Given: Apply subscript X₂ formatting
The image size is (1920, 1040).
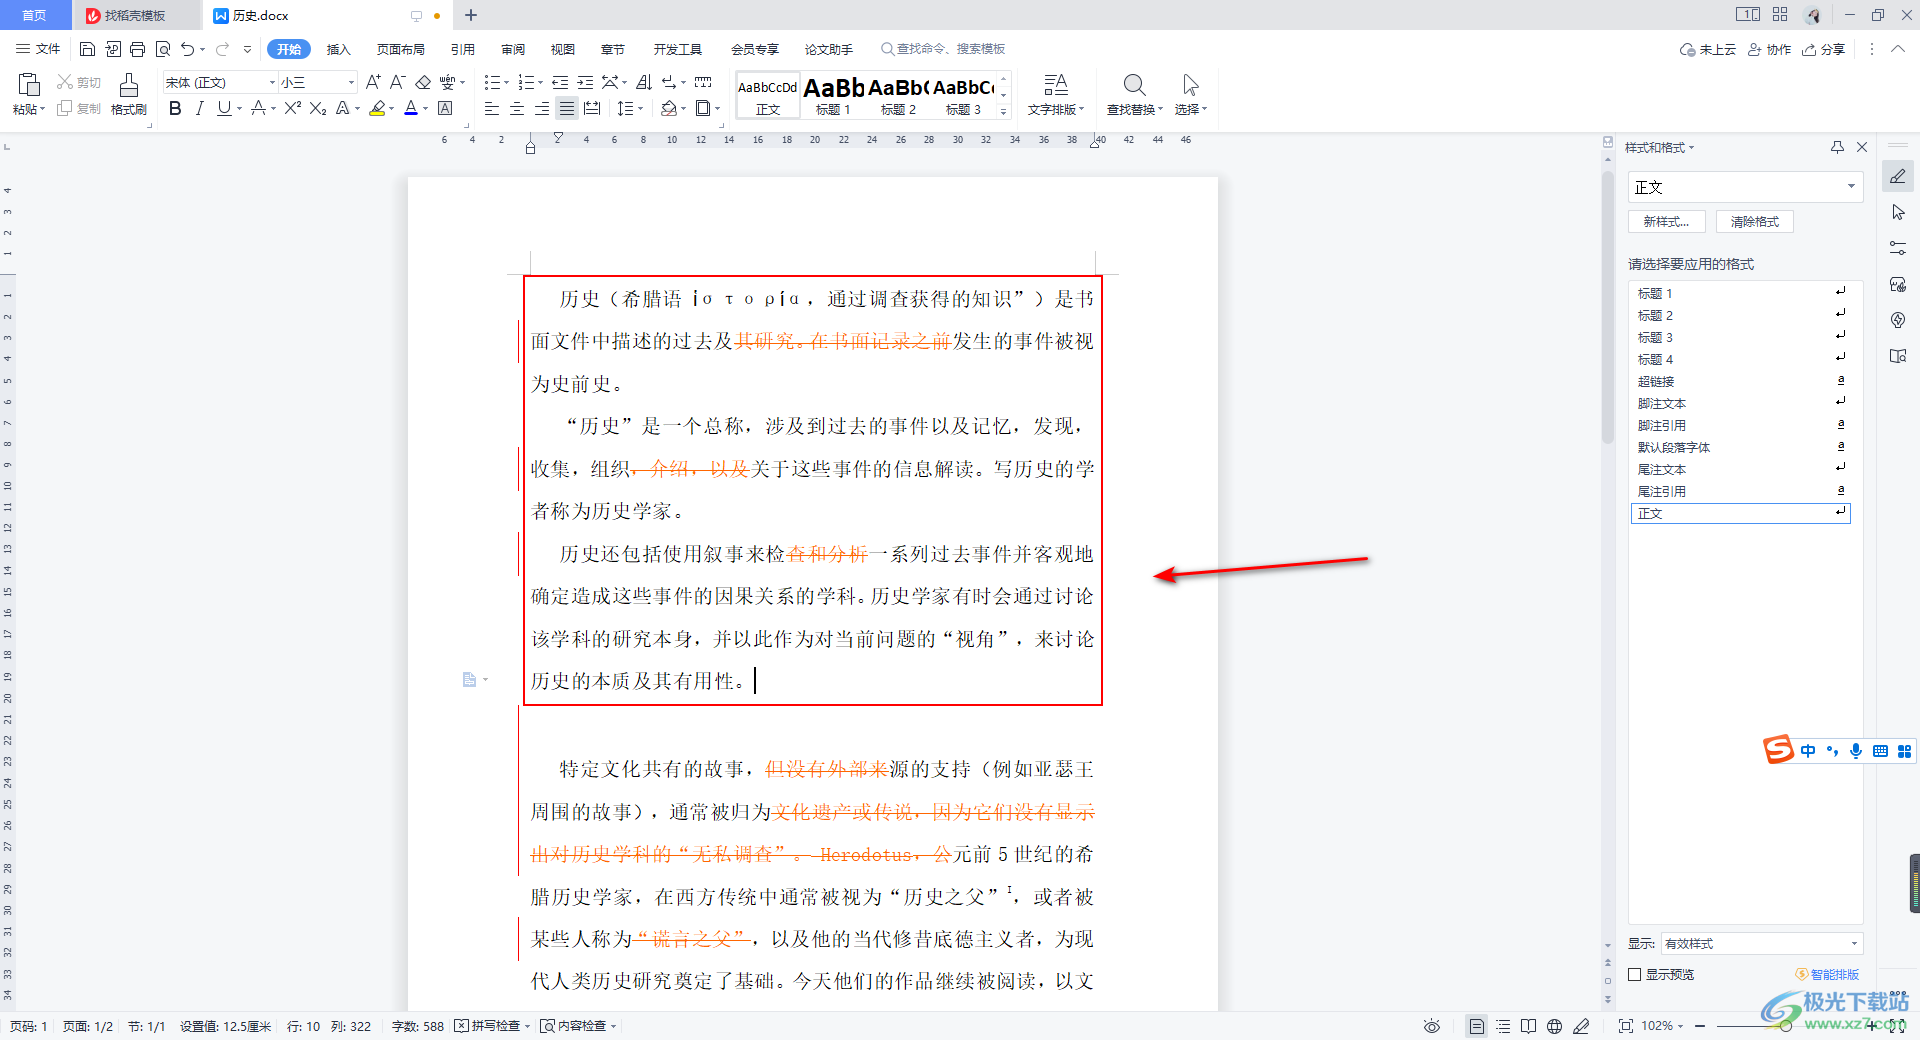Looking at the screenshot, I should pyautogui.click(x=318, y=108).
